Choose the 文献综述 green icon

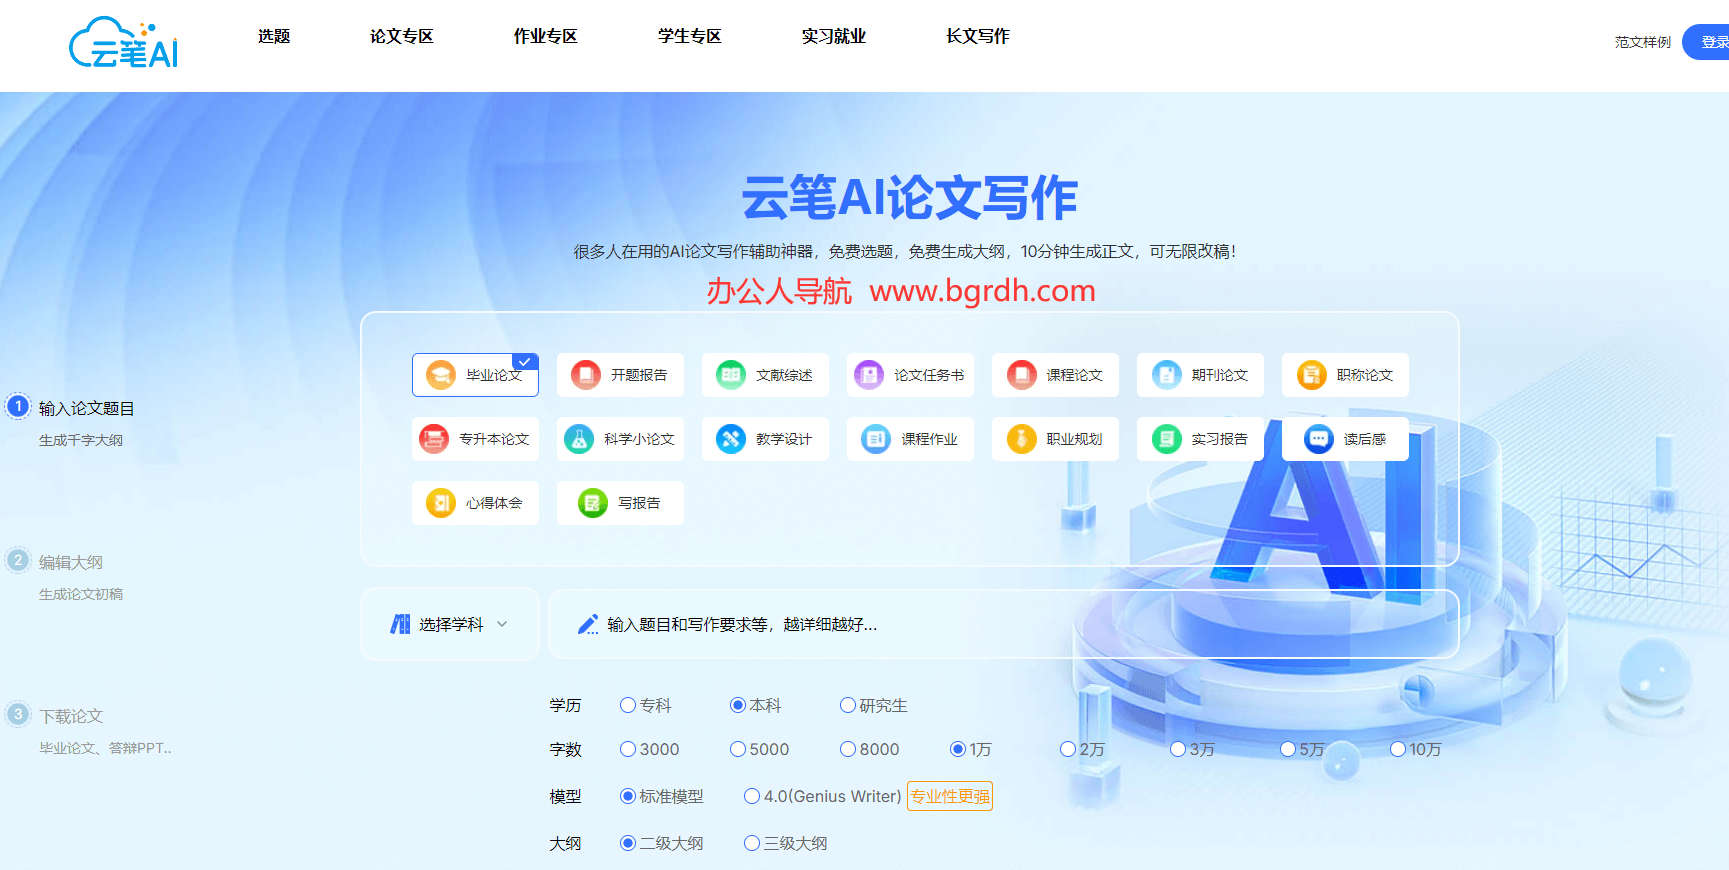[731, 375]
